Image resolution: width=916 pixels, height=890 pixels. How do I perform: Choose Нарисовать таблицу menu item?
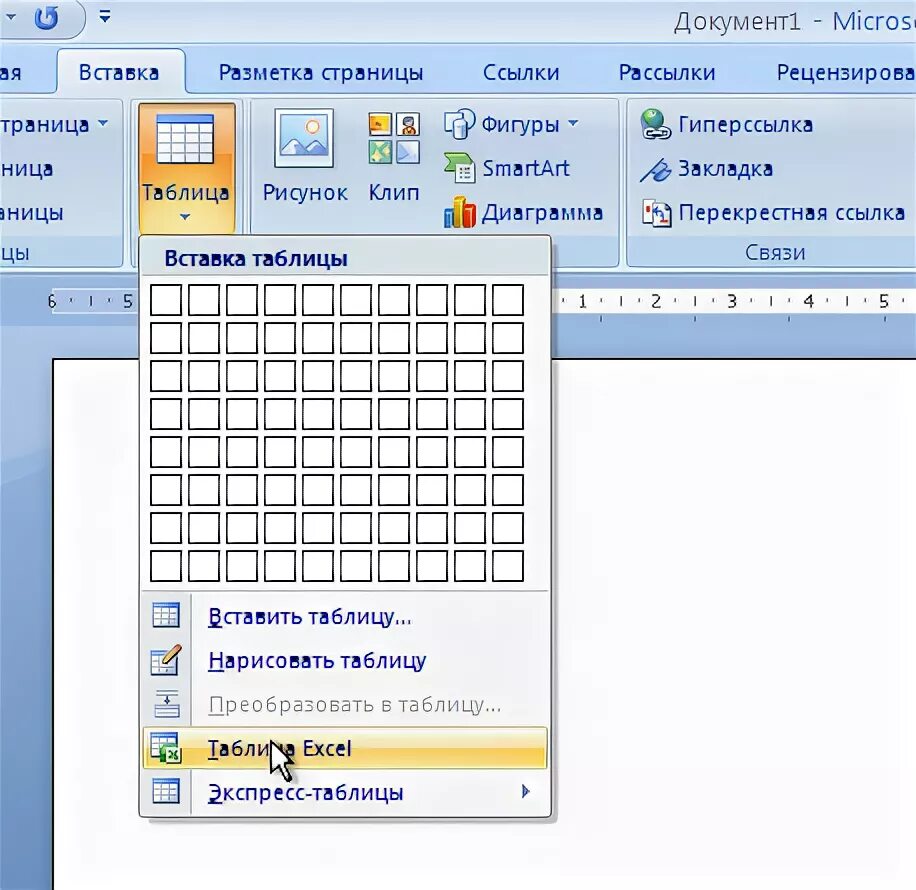pos(345,660)
